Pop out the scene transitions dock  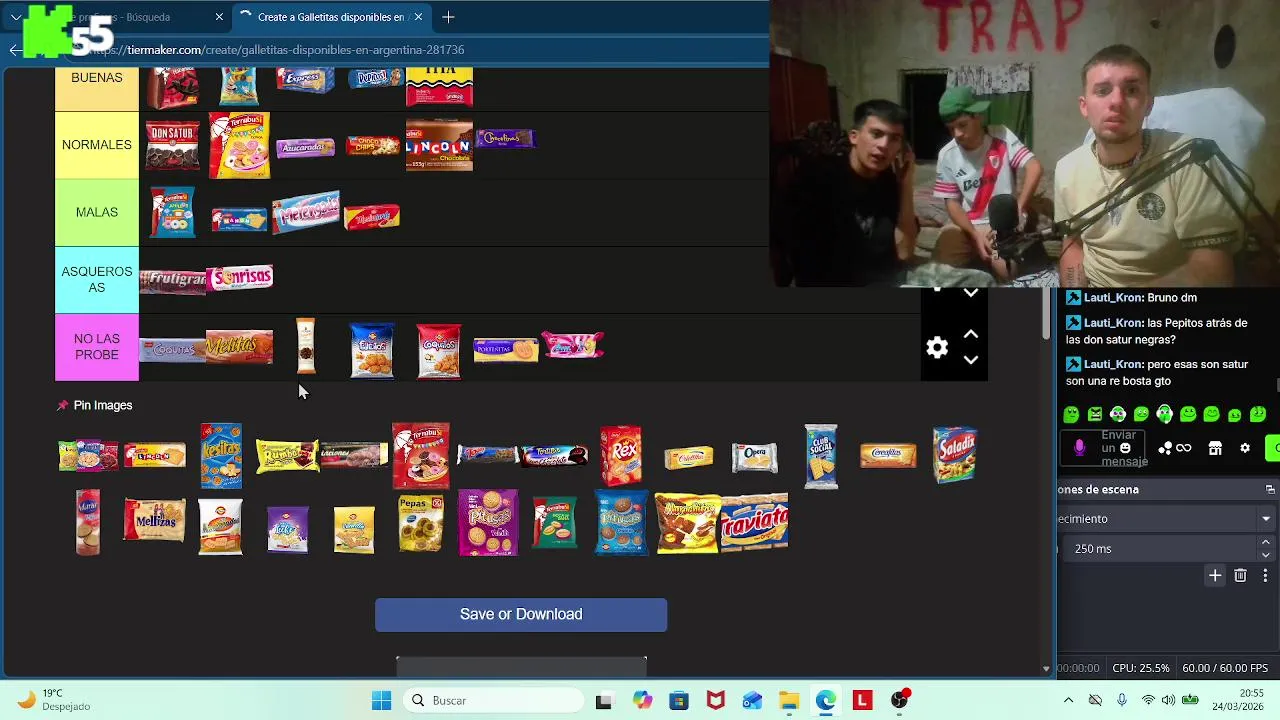[x=1270, y=489]
